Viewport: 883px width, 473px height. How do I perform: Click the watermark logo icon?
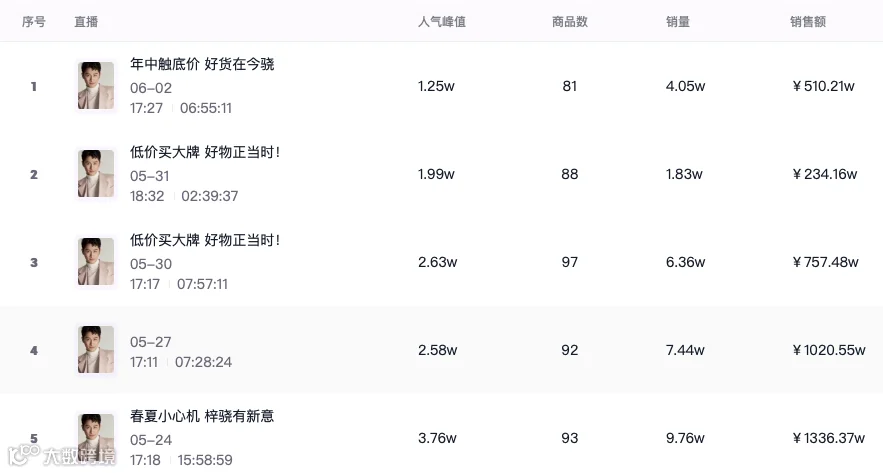[x=24, y=455]
